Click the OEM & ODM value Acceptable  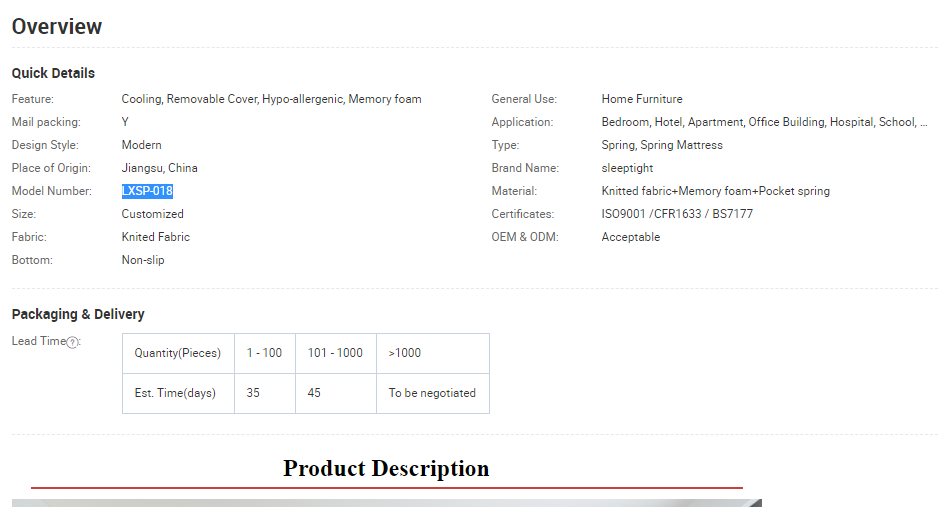(630, 237)
